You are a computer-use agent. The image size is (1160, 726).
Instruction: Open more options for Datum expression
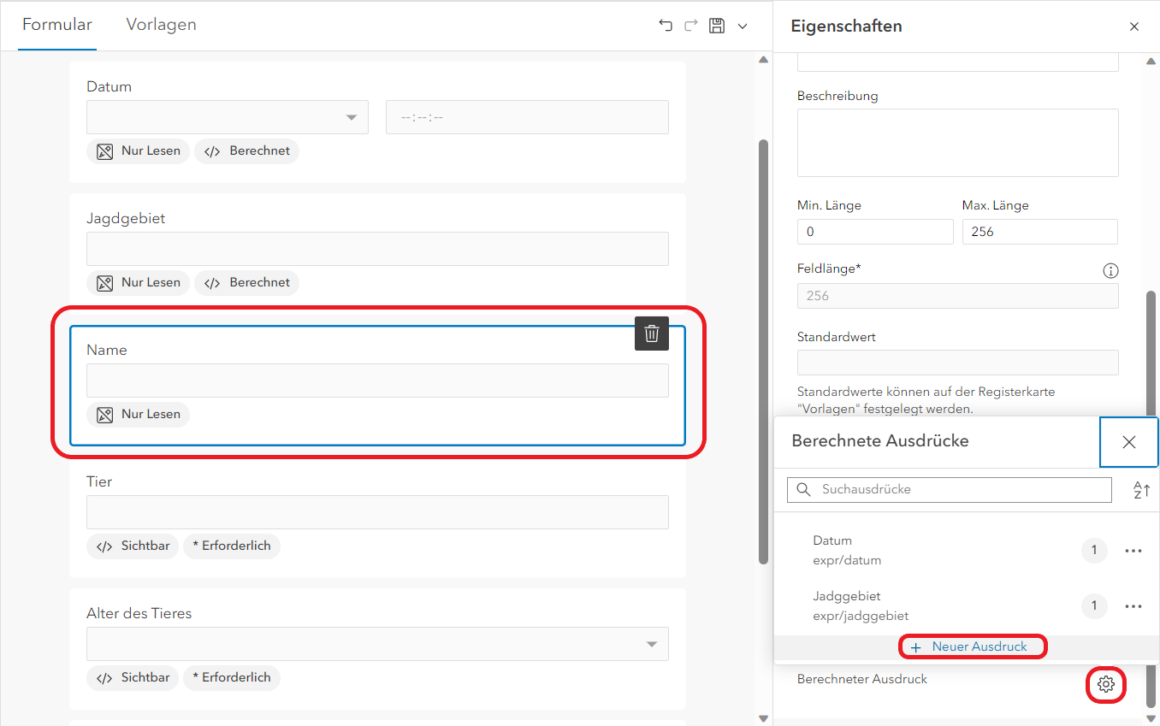point(1133,551)
